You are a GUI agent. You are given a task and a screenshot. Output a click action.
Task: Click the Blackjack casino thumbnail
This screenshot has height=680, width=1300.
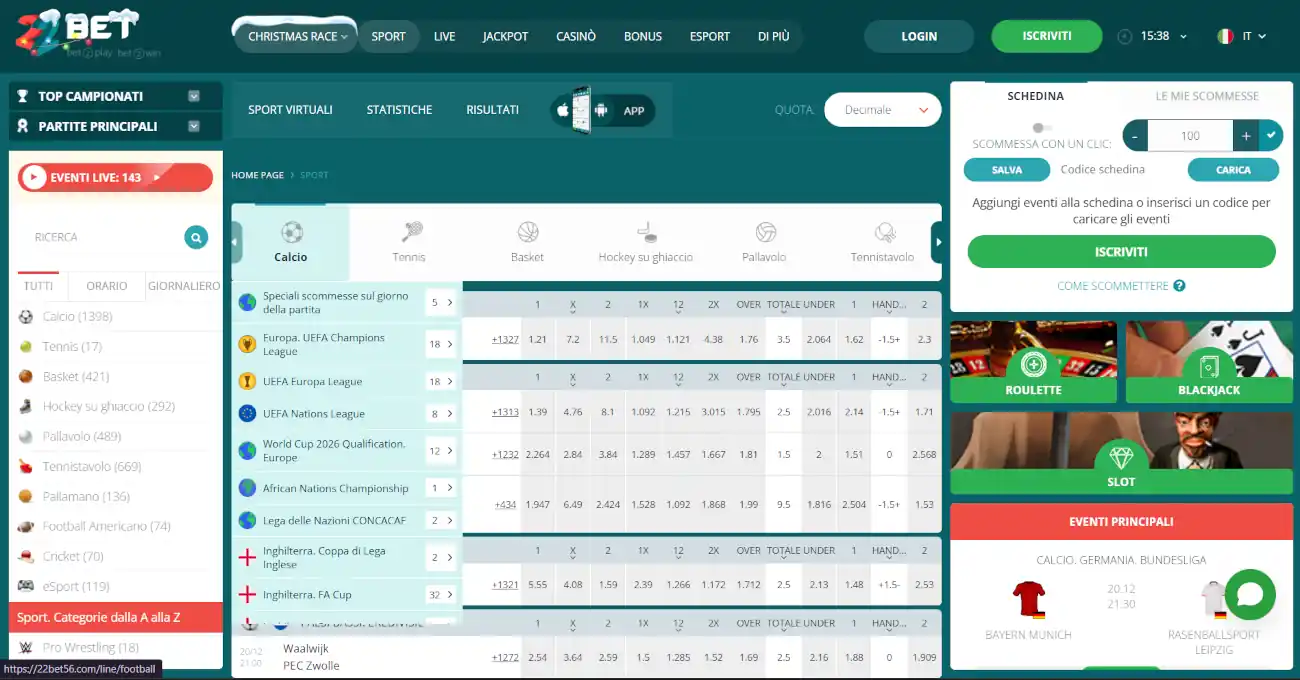(x=1209, y=363)
